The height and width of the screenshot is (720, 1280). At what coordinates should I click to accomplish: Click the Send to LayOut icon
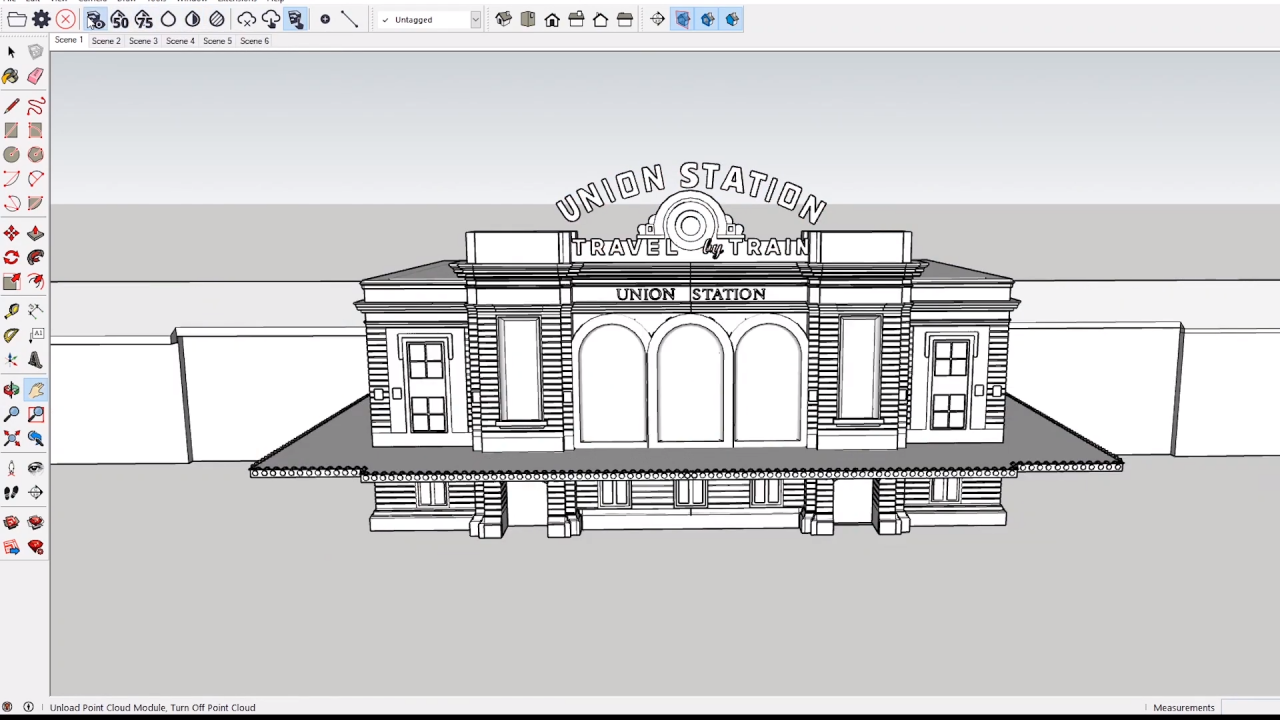coord(11,547)
